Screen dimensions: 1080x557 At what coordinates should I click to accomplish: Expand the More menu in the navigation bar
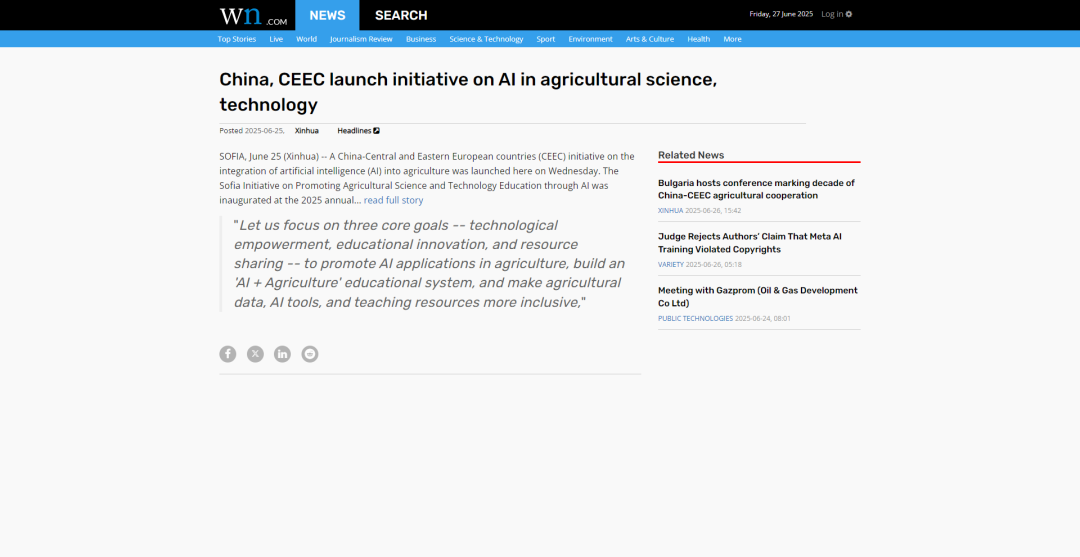click(x=732, y=39)
